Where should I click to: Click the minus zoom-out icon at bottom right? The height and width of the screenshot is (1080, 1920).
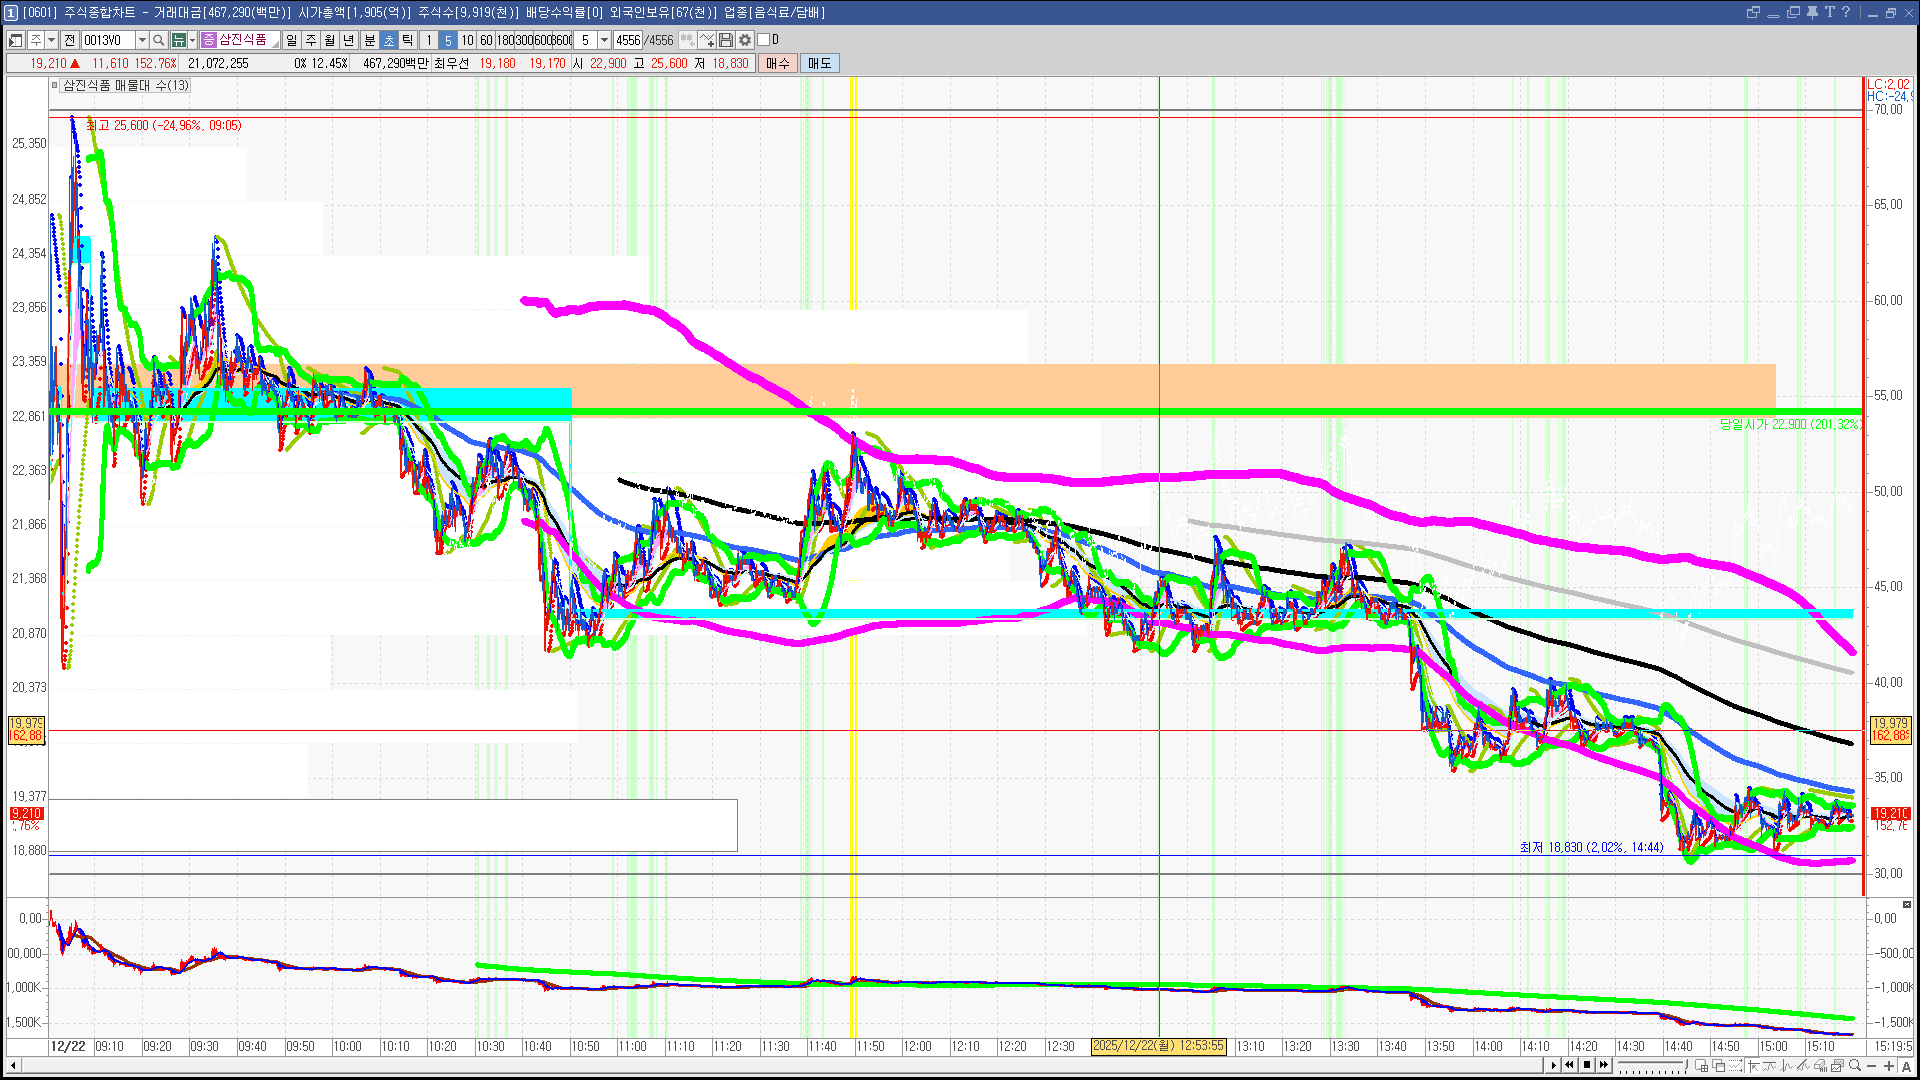(x=1872, y=1066)
